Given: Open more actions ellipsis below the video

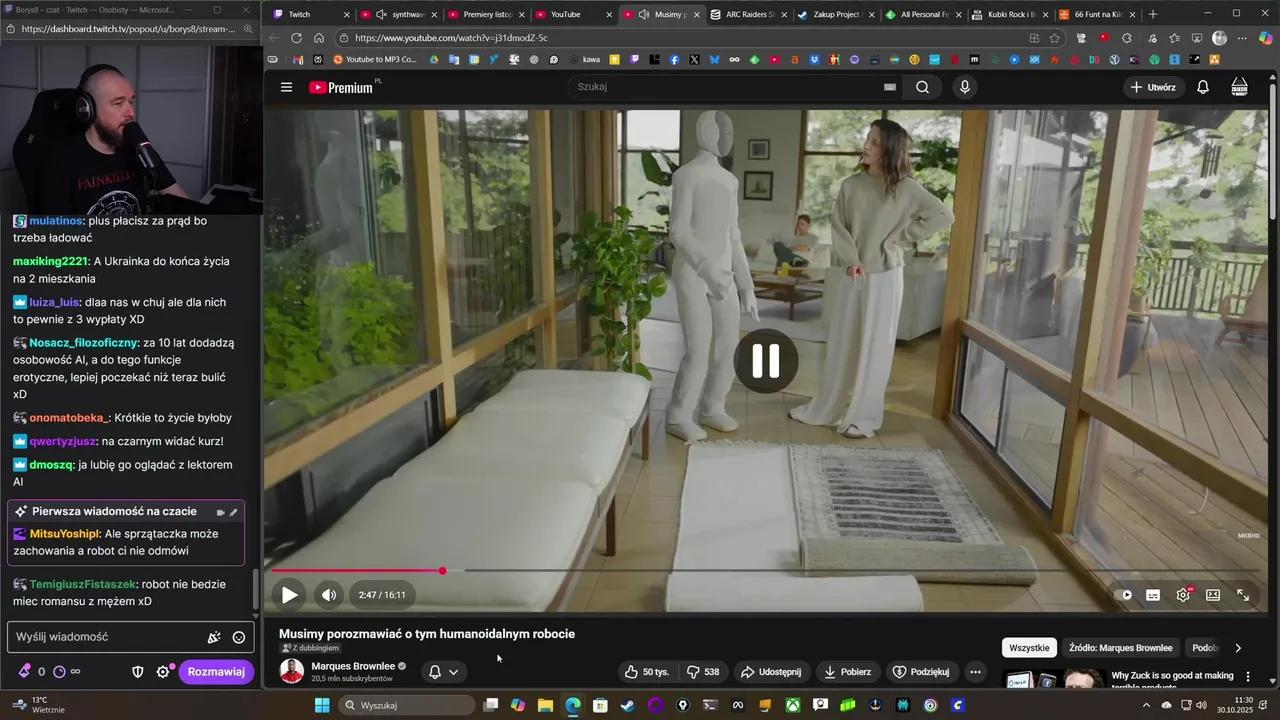Looking at the screenshot, I should [975, 672].
